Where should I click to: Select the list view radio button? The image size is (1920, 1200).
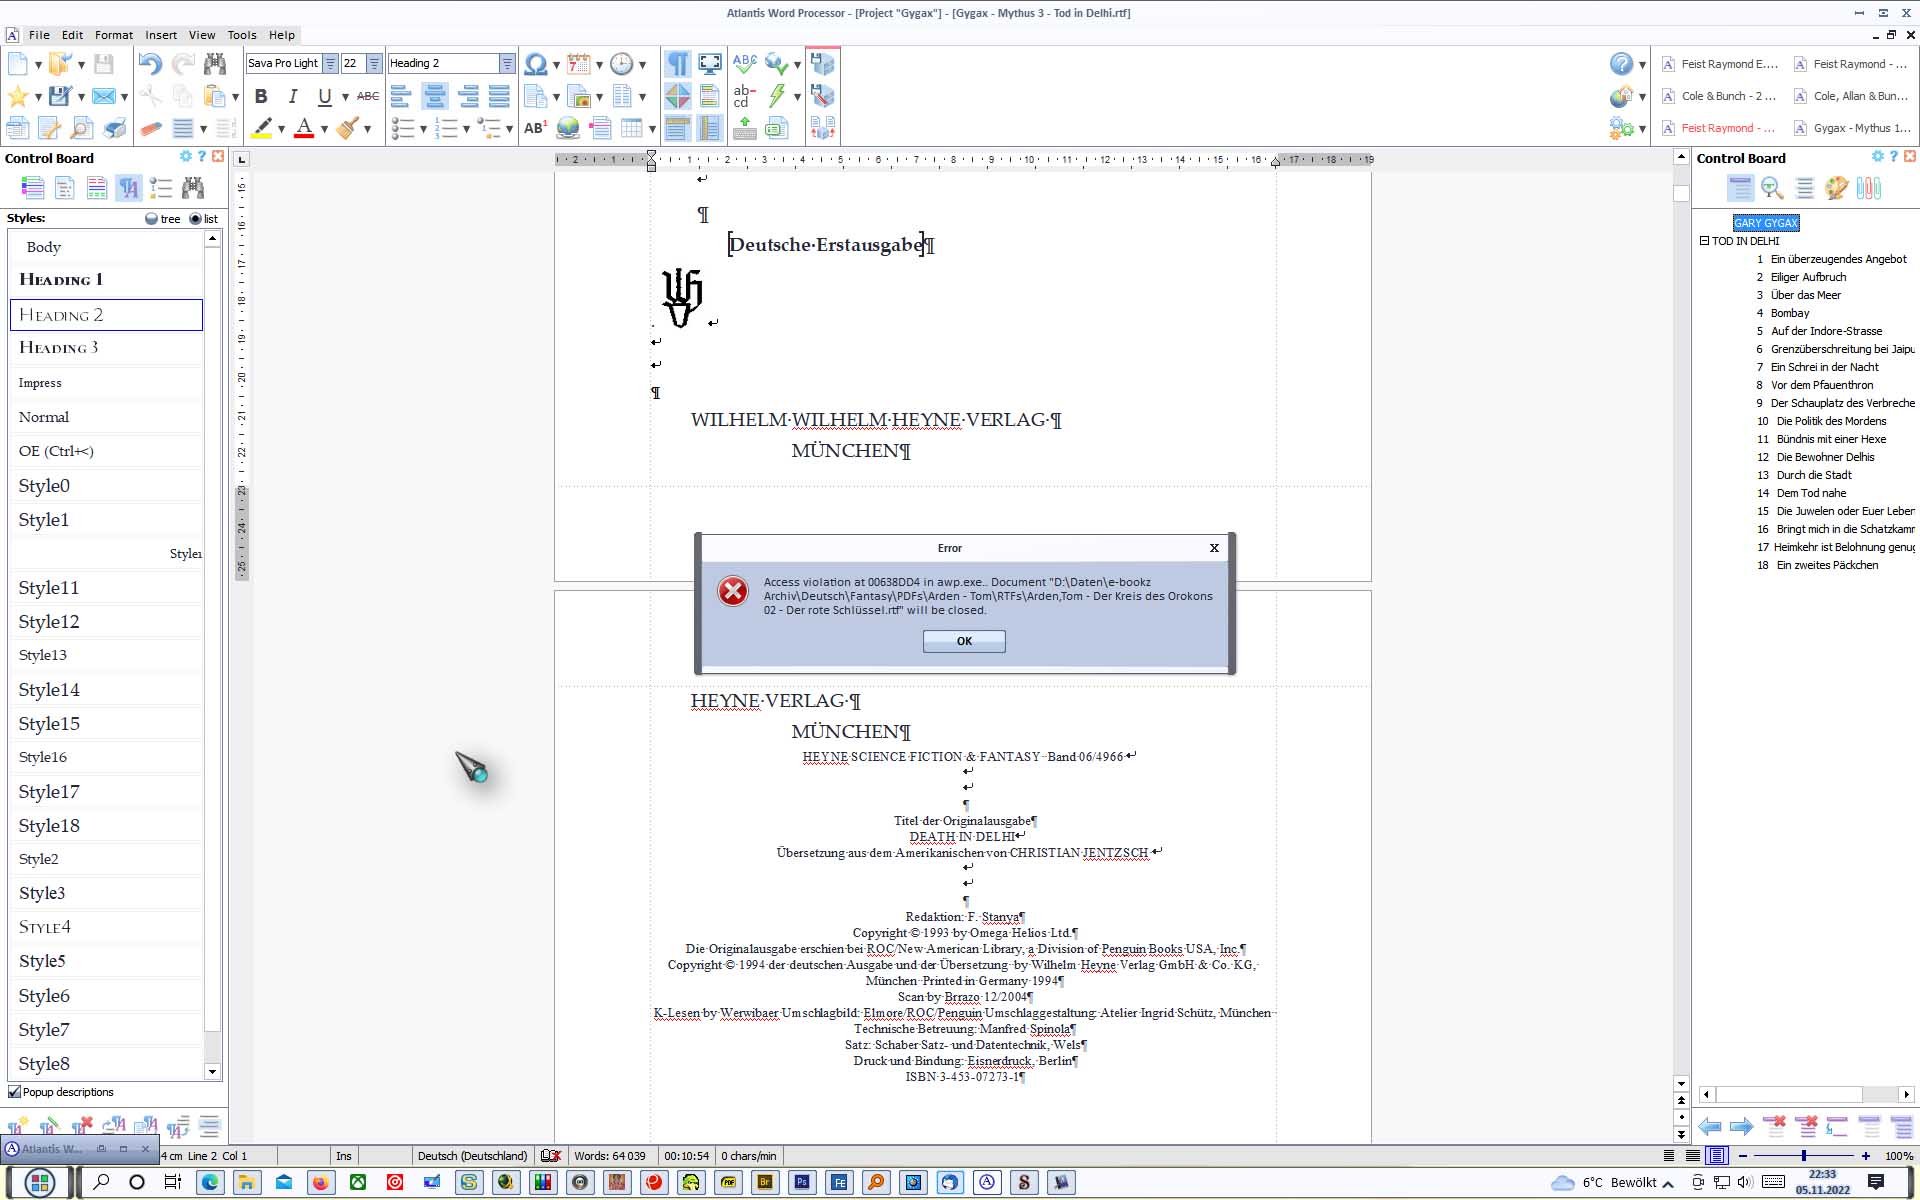coord(195,218)
